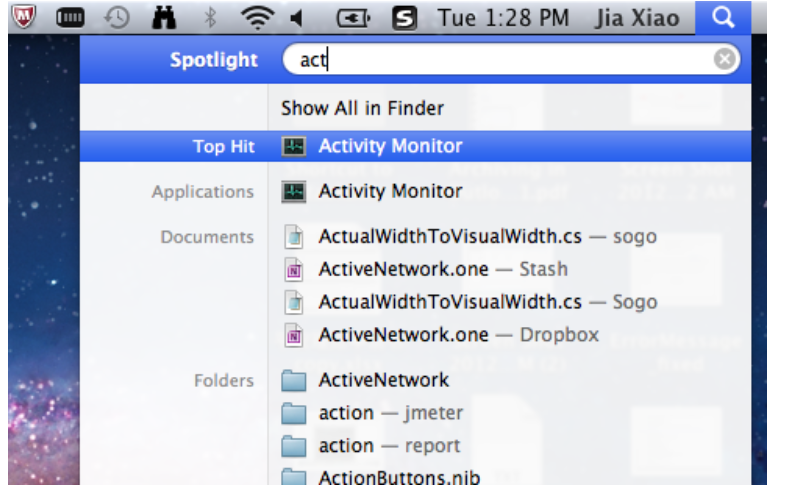Open ActualWidthToVisualWidth.cs in sogo
The width and height of the screenshot is (793, 503).
pyautogui.click(x=487, y=237)
